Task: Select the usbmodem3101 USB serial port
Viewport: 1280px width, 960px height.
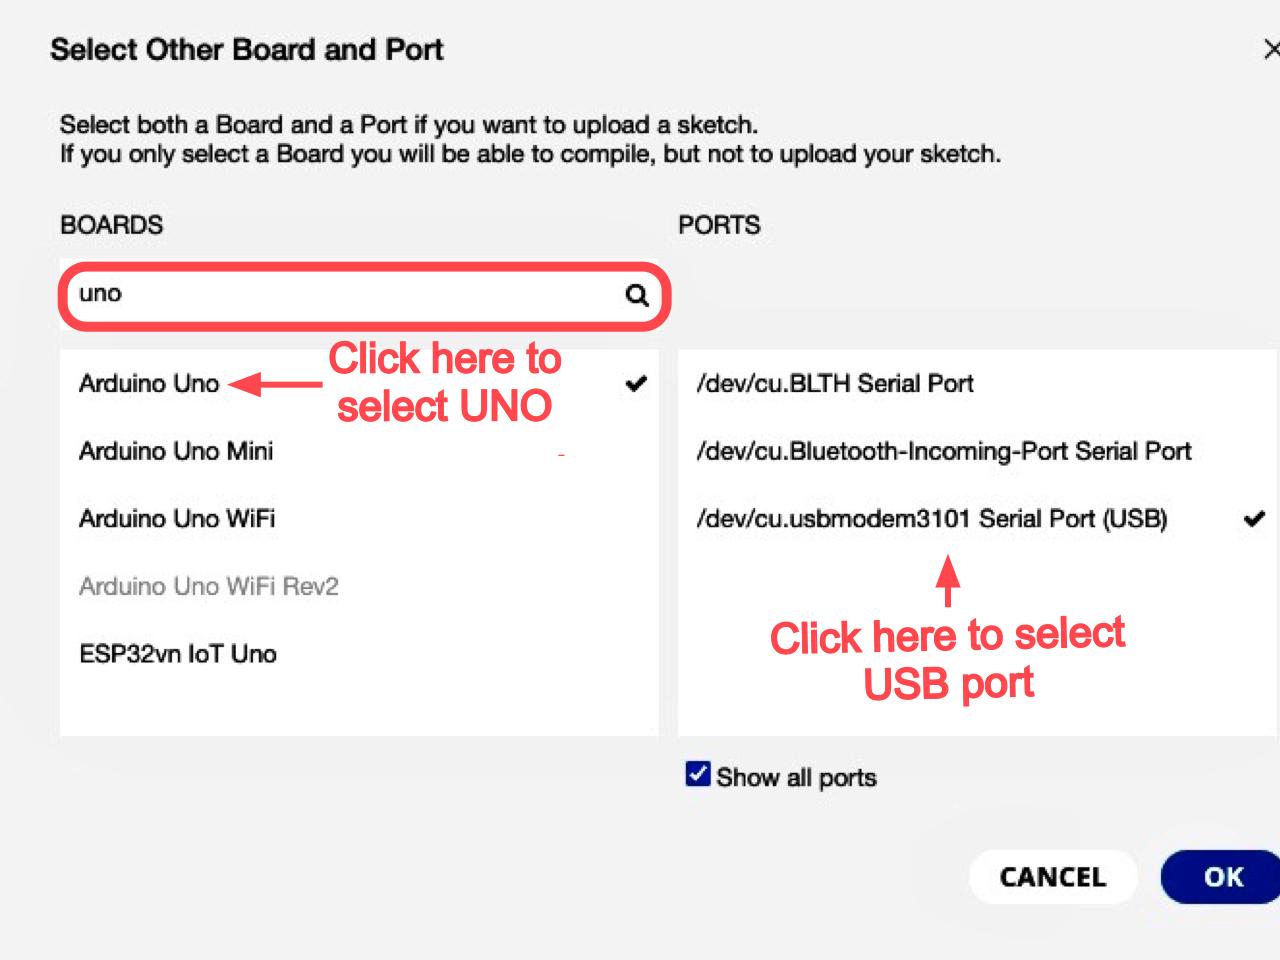Action: pyautogui.click(x=978, y=518)
